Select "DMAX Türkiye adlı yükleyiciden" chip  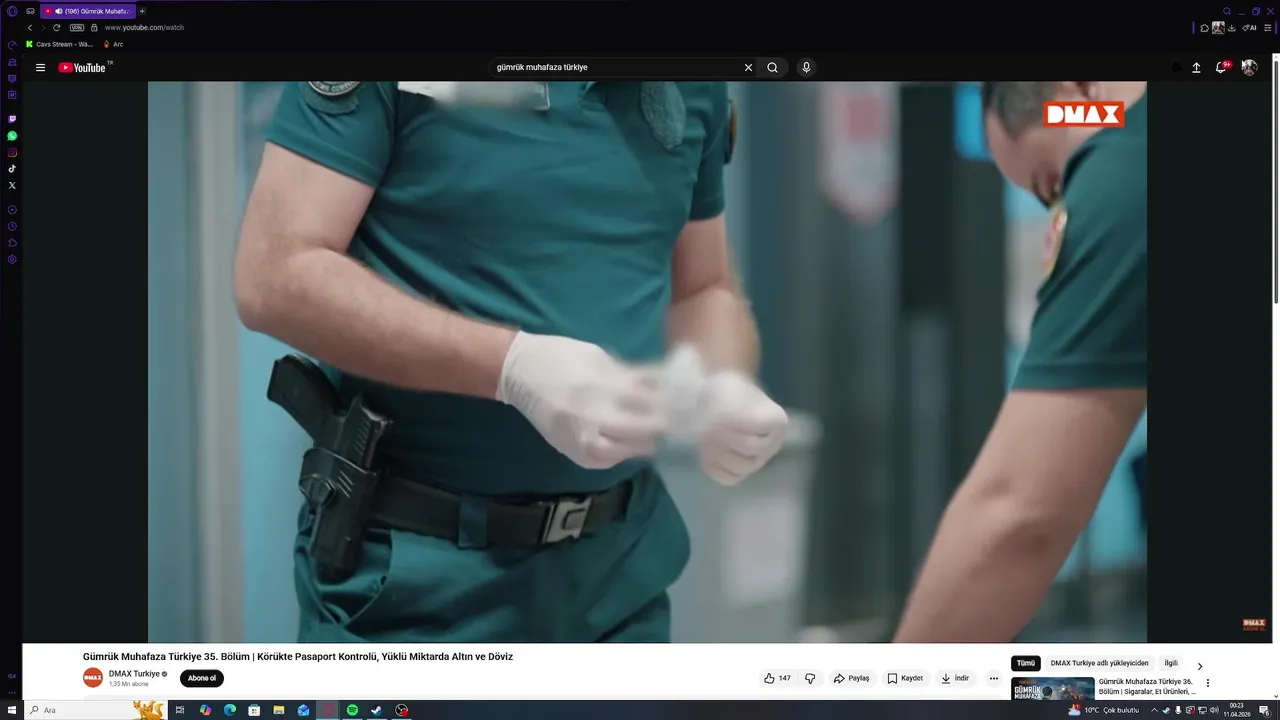click(x=1099, y=663)
